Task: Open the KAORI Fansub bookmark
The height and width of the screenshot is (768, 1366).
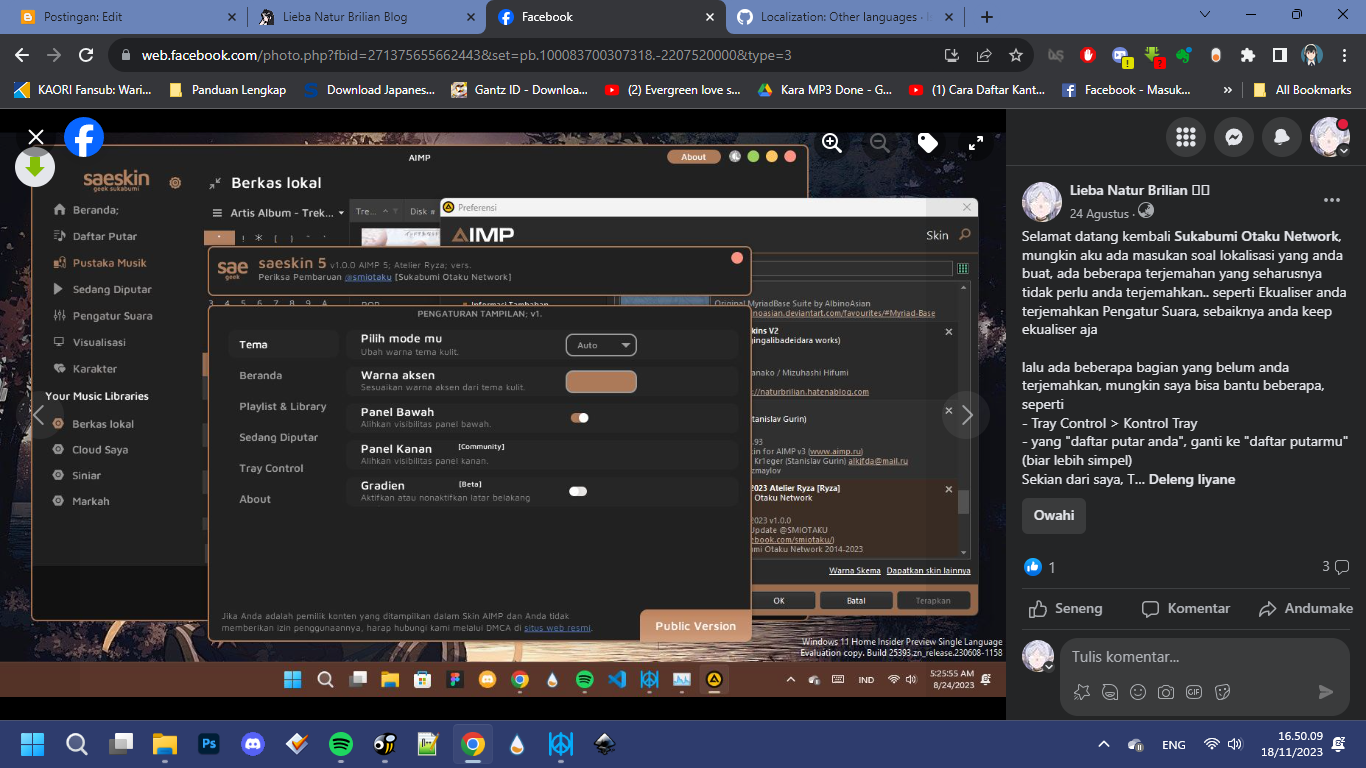Action: pos(83,90)
